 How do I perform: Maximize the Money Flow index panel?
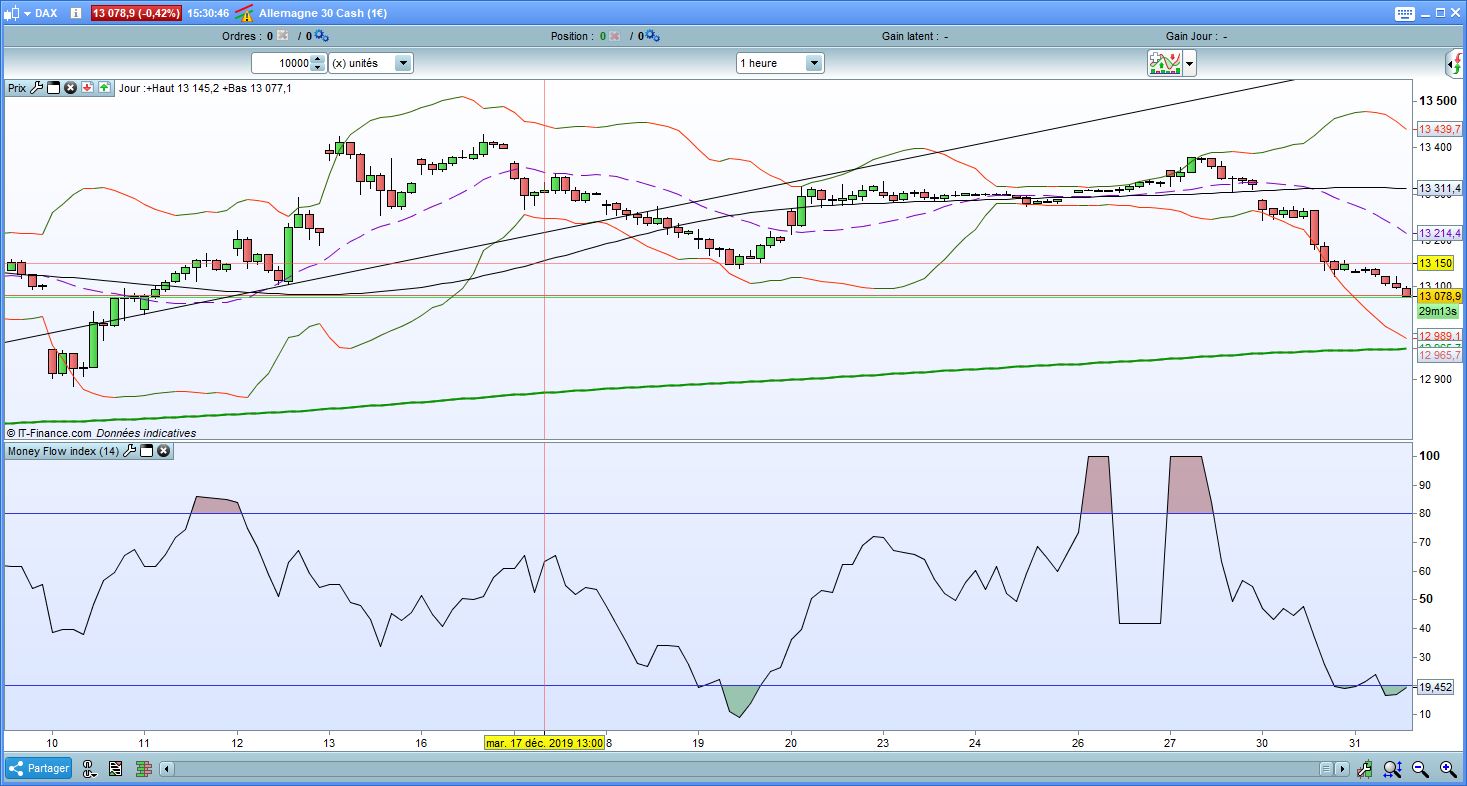click(146, 451)
